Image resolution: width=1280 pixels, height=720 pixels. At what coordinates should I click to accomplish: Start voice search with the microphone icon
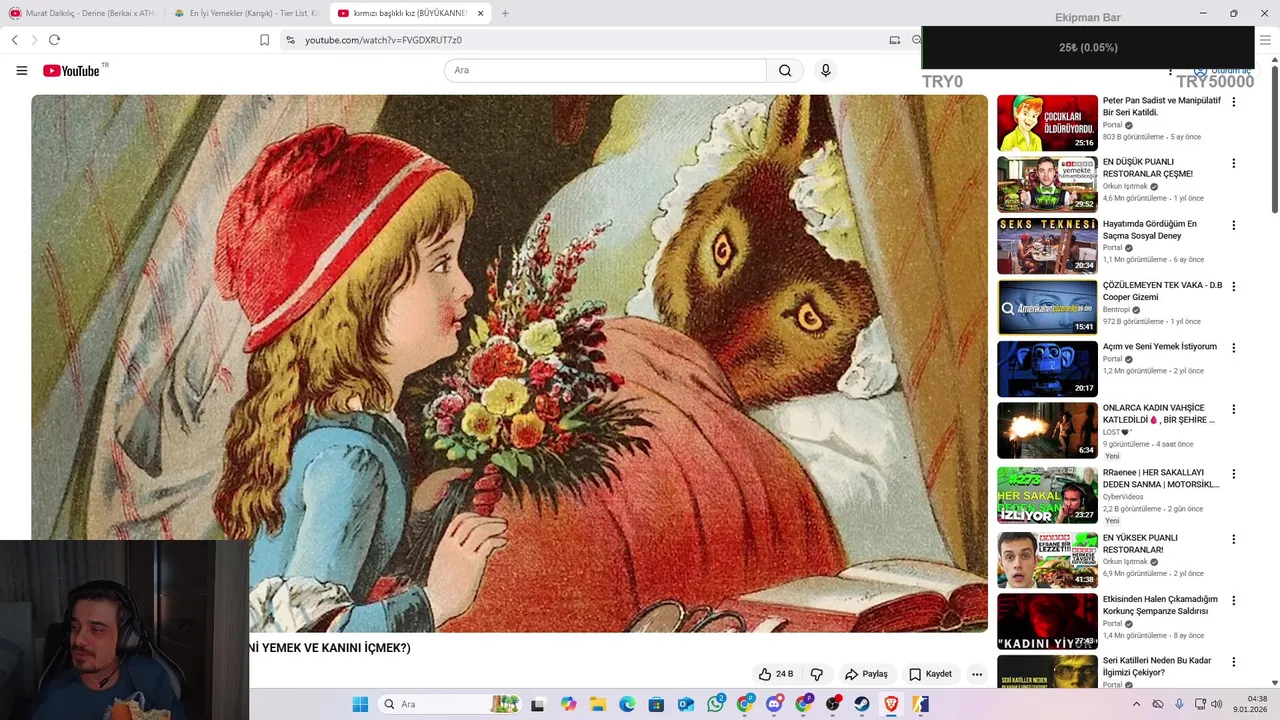pyautogui.click(x=825, y=70)
